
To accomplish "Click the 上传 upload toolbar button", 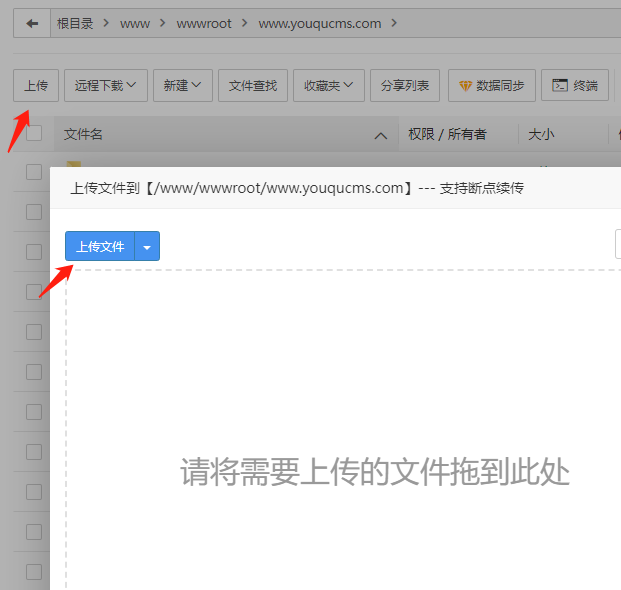I will point(36,86).
